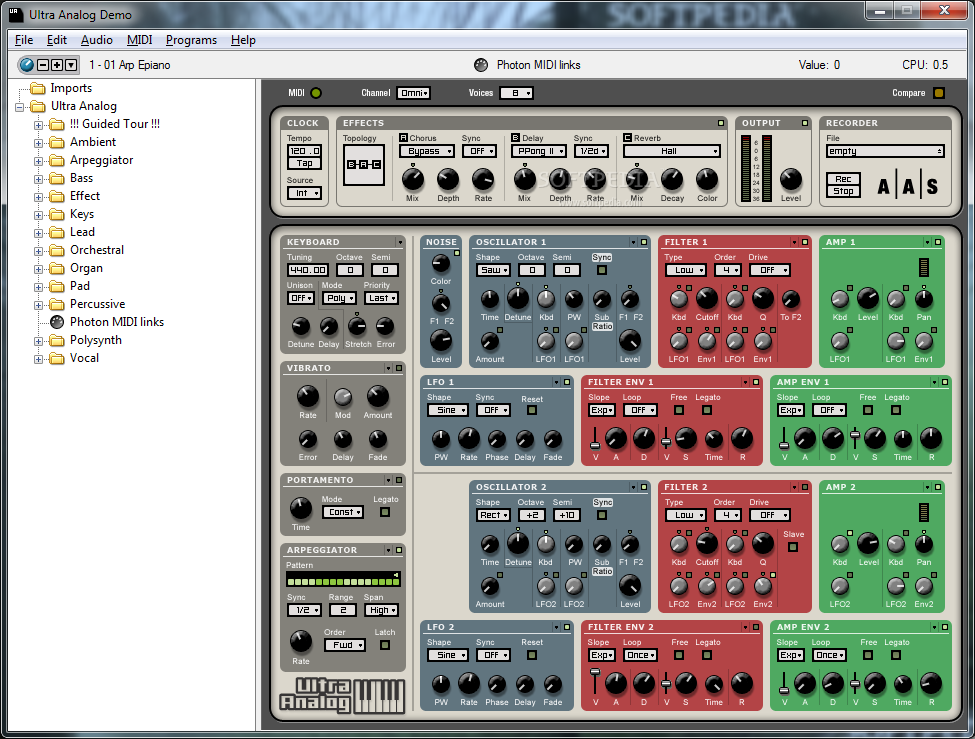Toggle the Vibrato module on/off LED
This screenshot has width=975, height=739.
(x=399, y=368)
